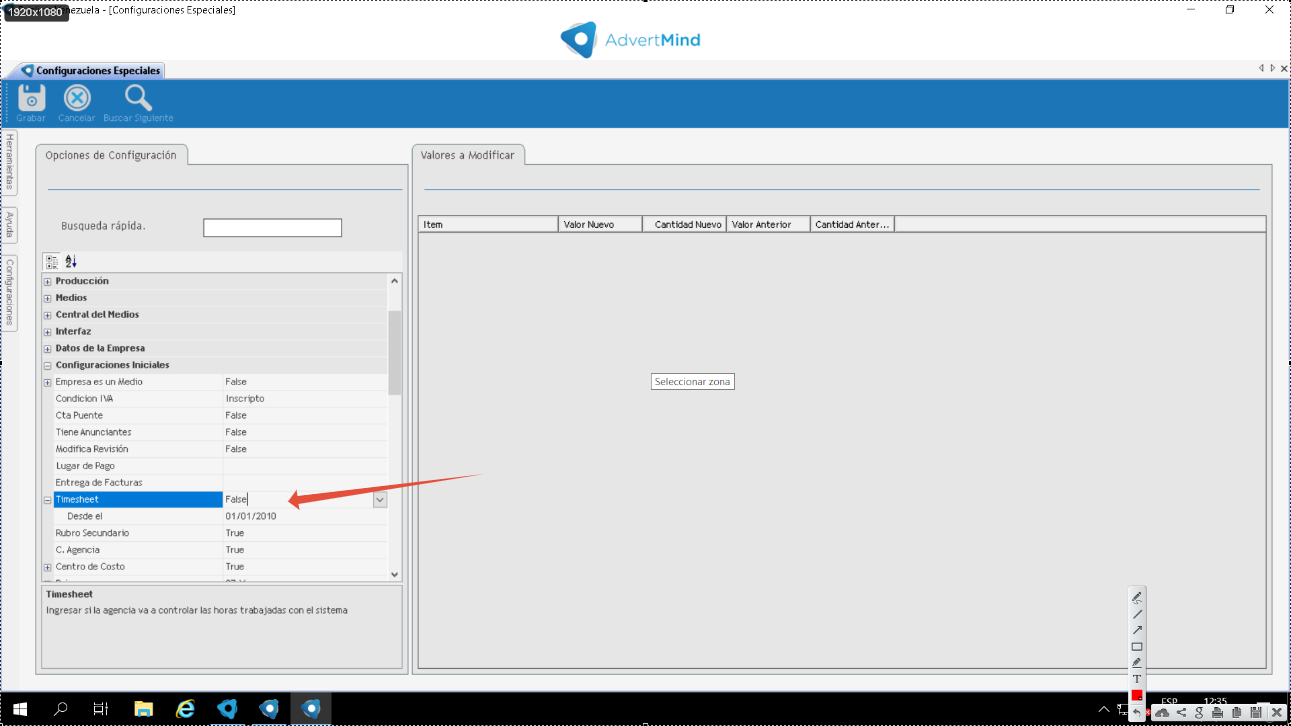Image resolution: width=1291 pixels, height=726 pixels.
Task: Expand the Medios category
Action: pos(47,298)
